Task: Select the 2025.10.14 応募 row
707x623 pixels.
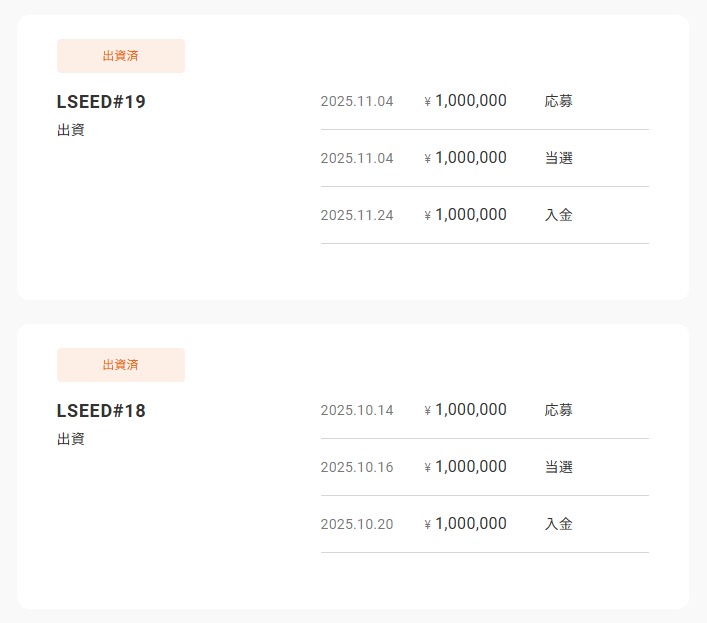Action: coord(485,410)
